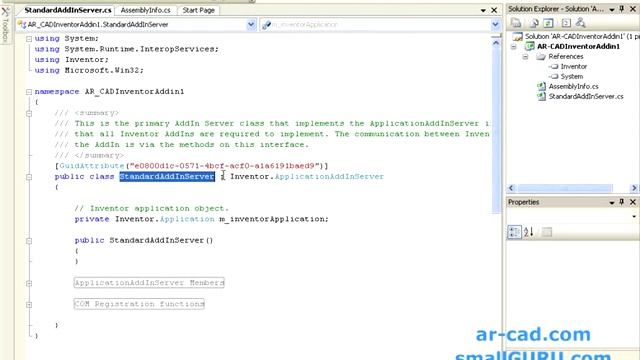Collapse the AR-CADInventorAddin1 project node
Image resolution: width=640 pixels, height=360 pixels.
(514, 47)
